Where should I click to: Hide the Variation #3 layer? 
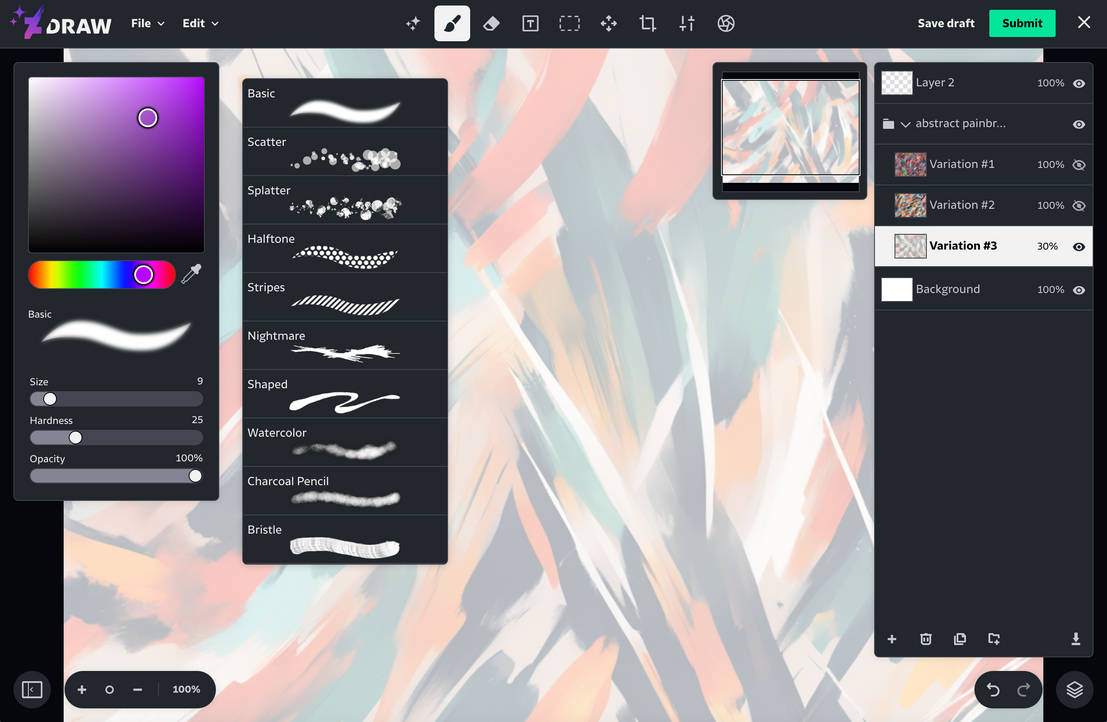(x=1079, y=246)
